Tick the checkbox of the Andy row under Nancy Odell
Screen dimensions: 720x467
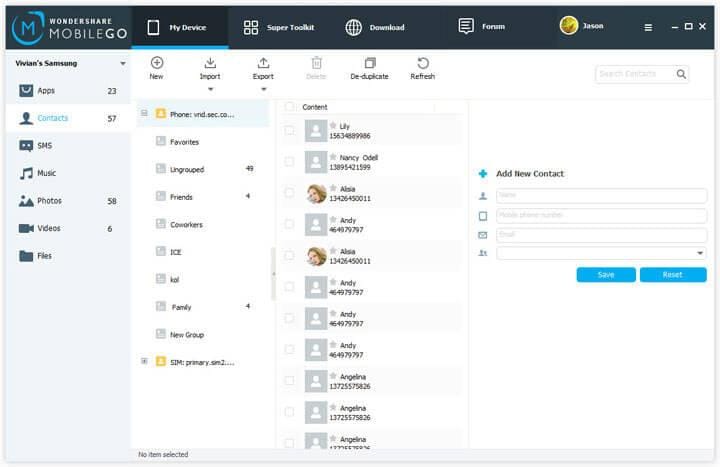[x=289, y=224]
